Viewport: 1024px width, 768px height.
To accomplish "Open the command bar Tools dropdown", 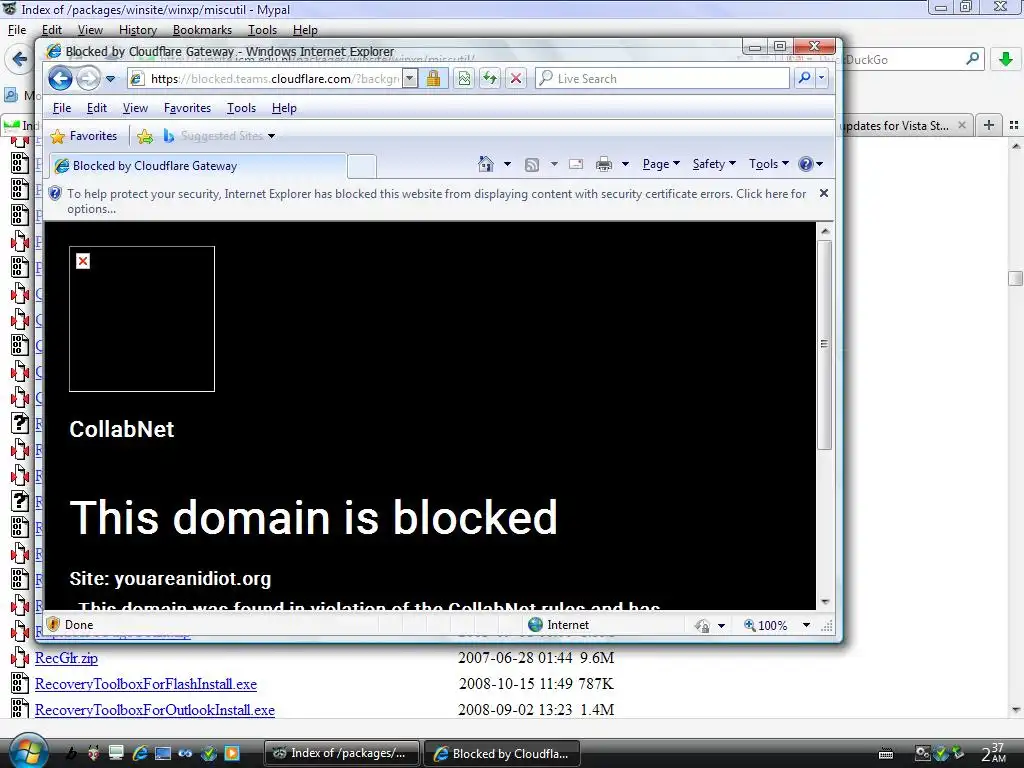I will (x=769, y=164).
